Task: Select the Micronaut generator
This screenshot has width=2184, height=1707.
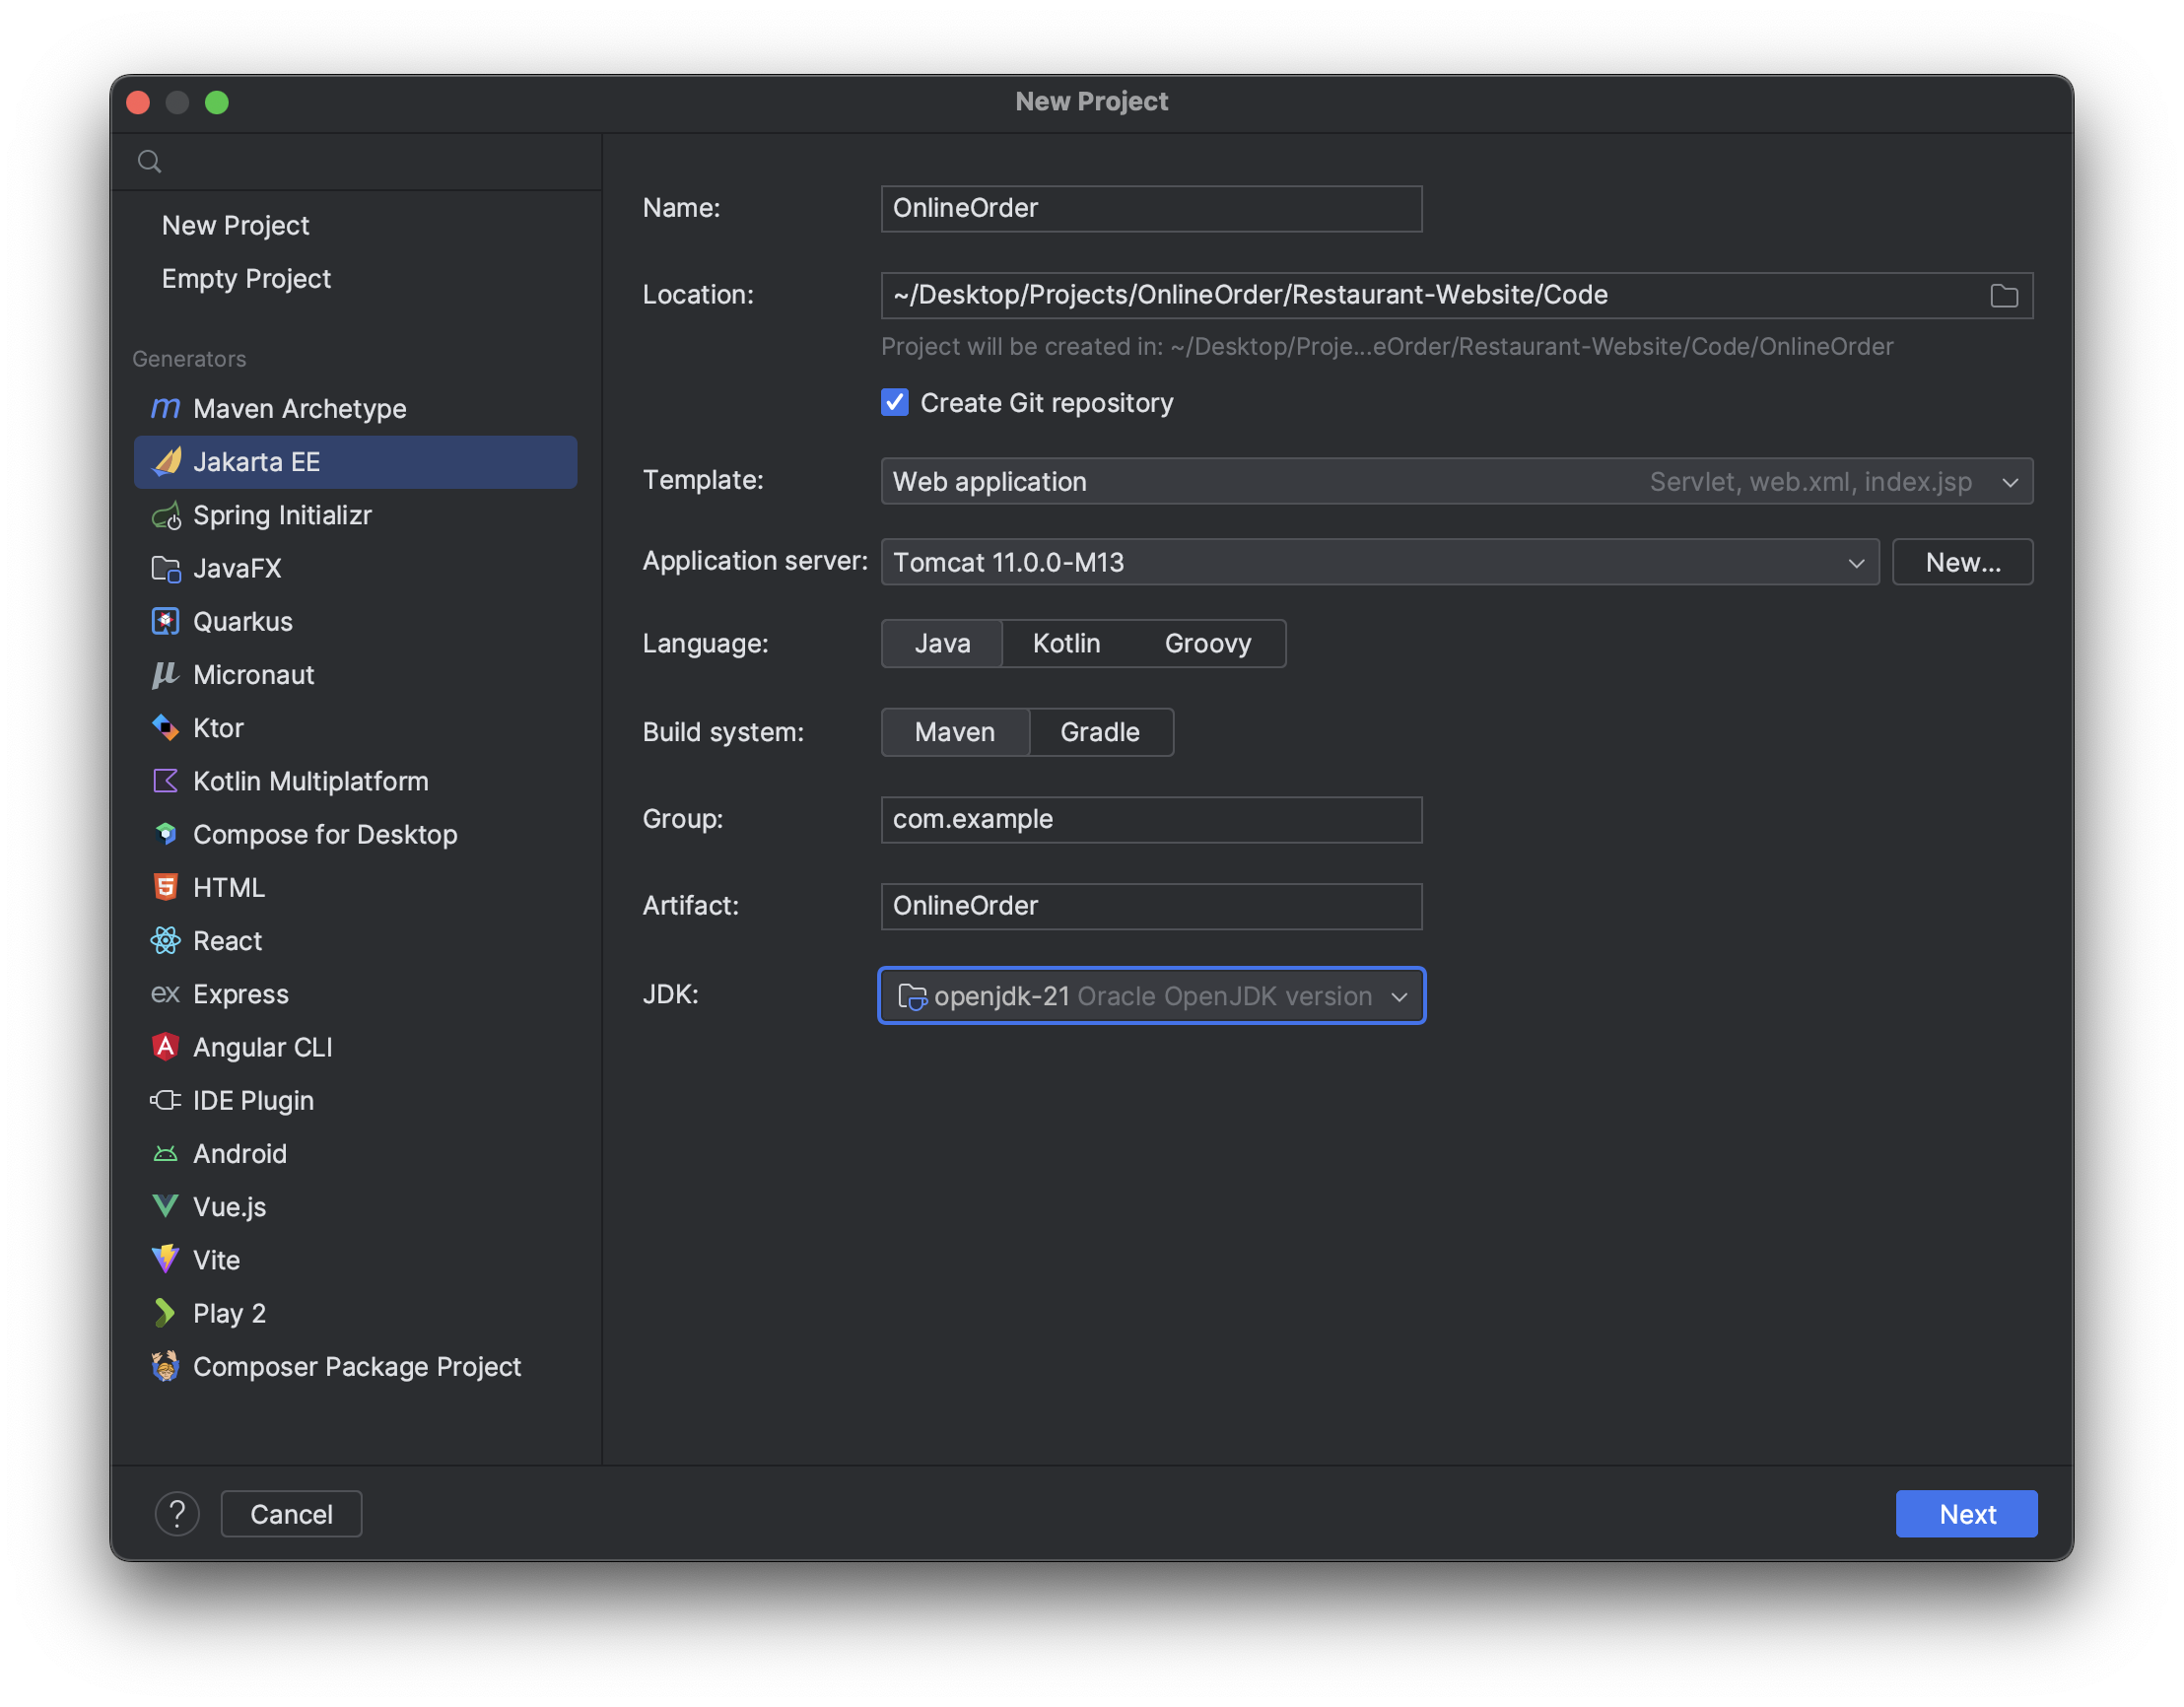Action: point(253,674)
